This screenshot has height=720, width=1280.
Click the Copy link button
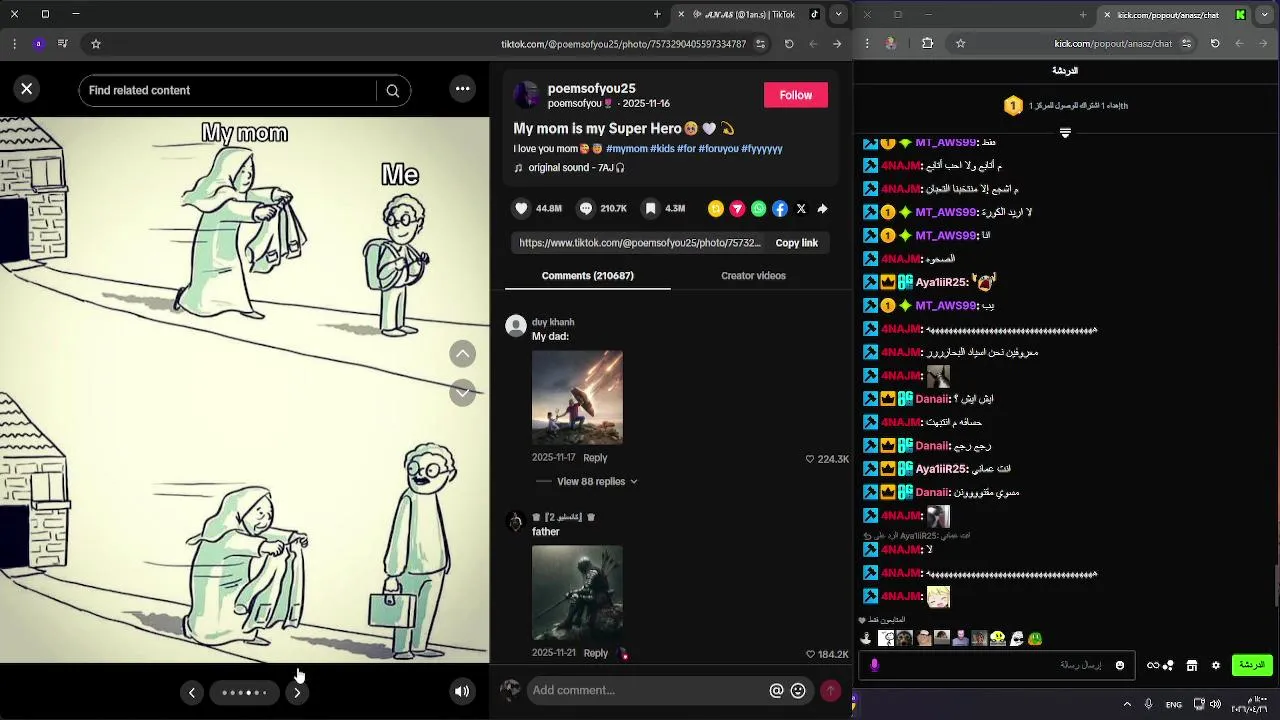(x=796, y=243)
